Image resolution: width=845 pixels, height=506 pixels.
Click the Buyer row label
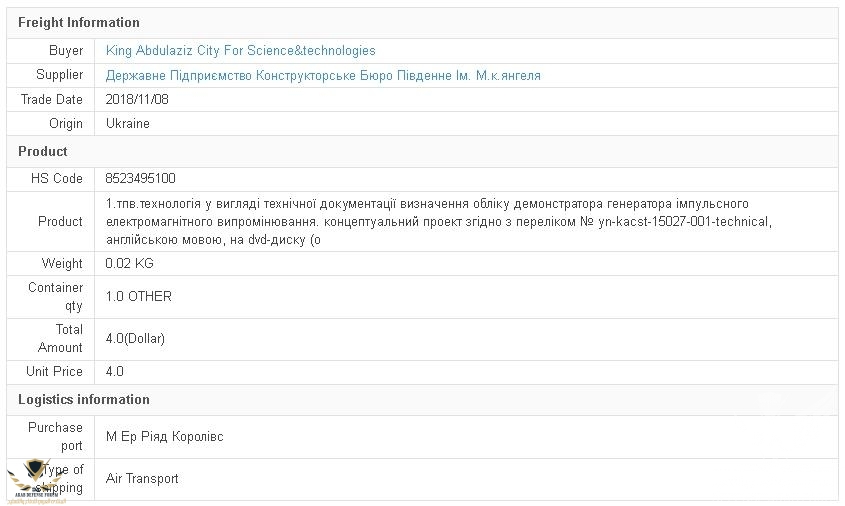(x=66, y=51)
